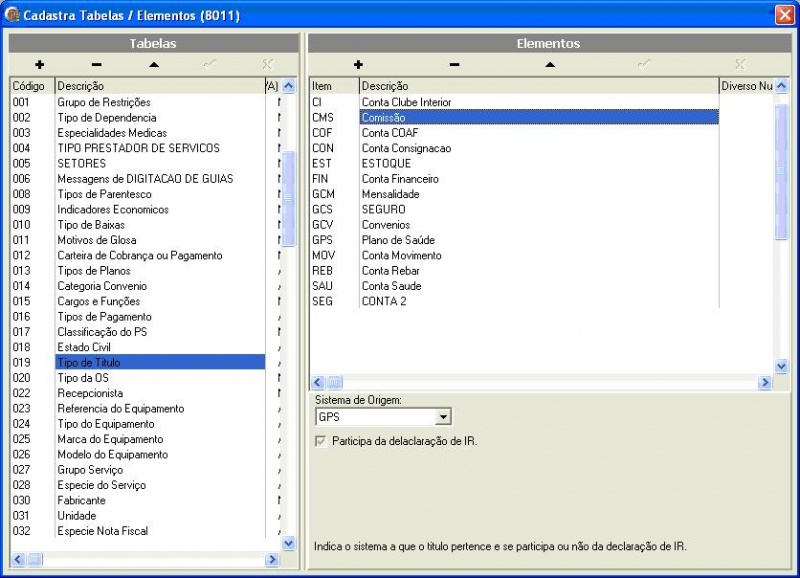800x578 pixels.
Task: Click the confirm checkmark icon in Elementos toolbar
Action: pyautogui.click(x=644, y=64)
